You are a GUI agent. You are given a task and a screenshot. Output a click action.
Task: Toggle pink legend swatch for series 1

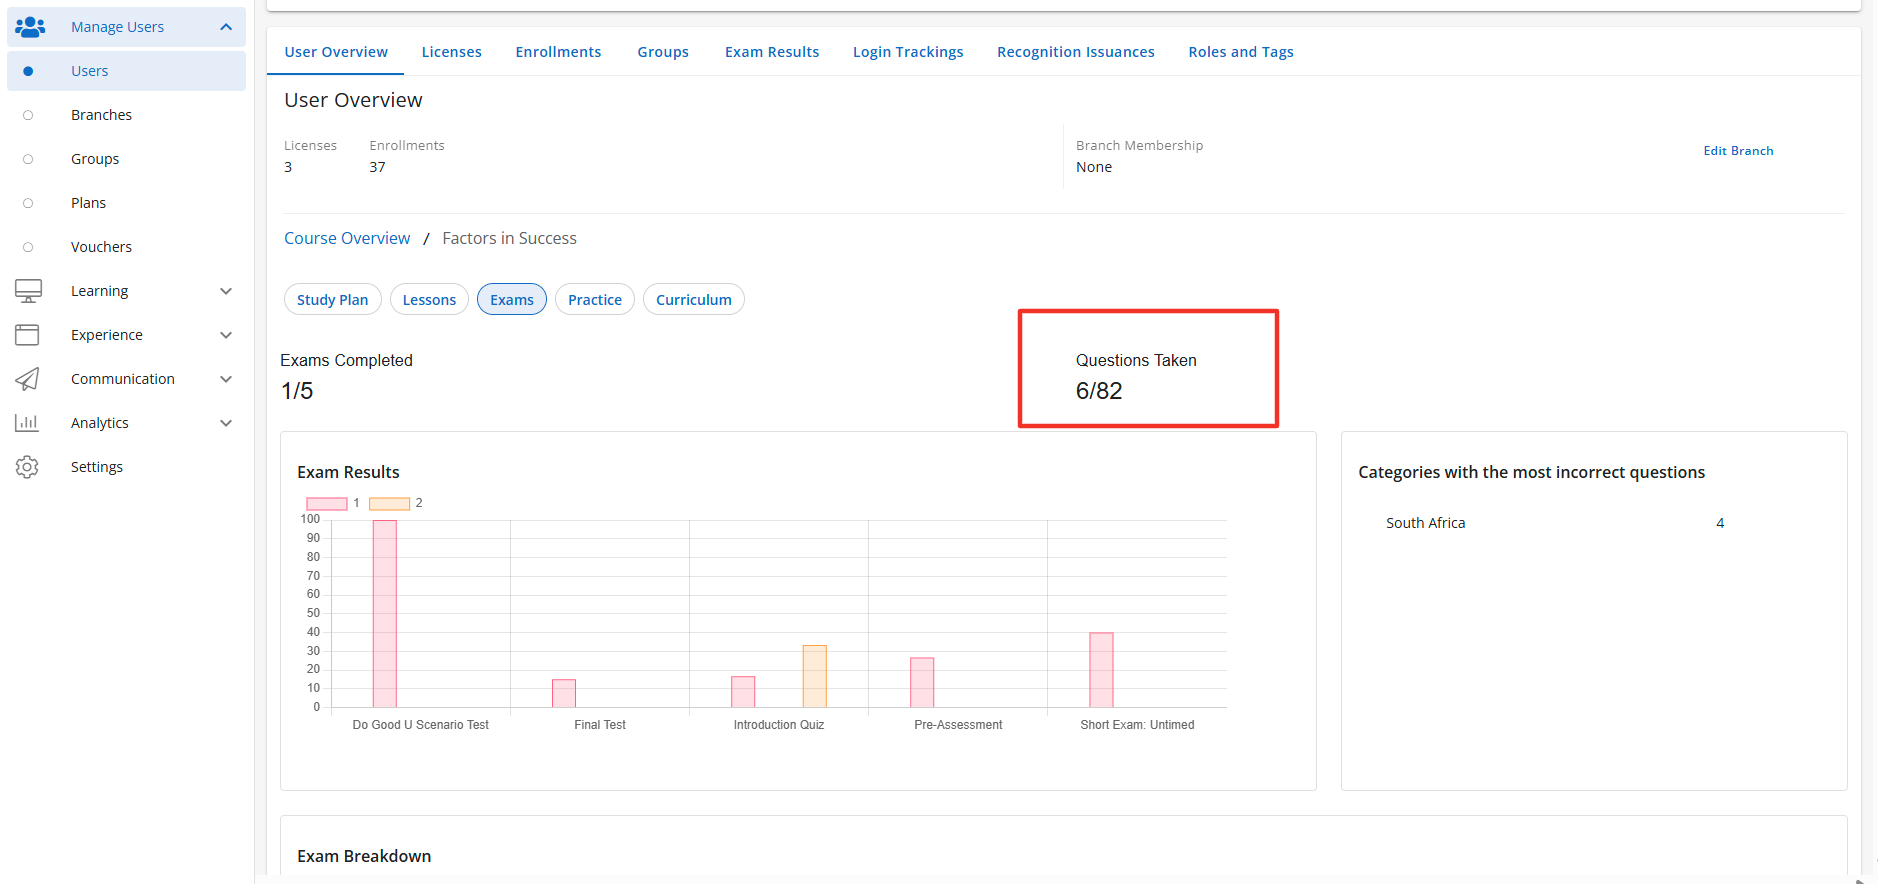[326, 504]
